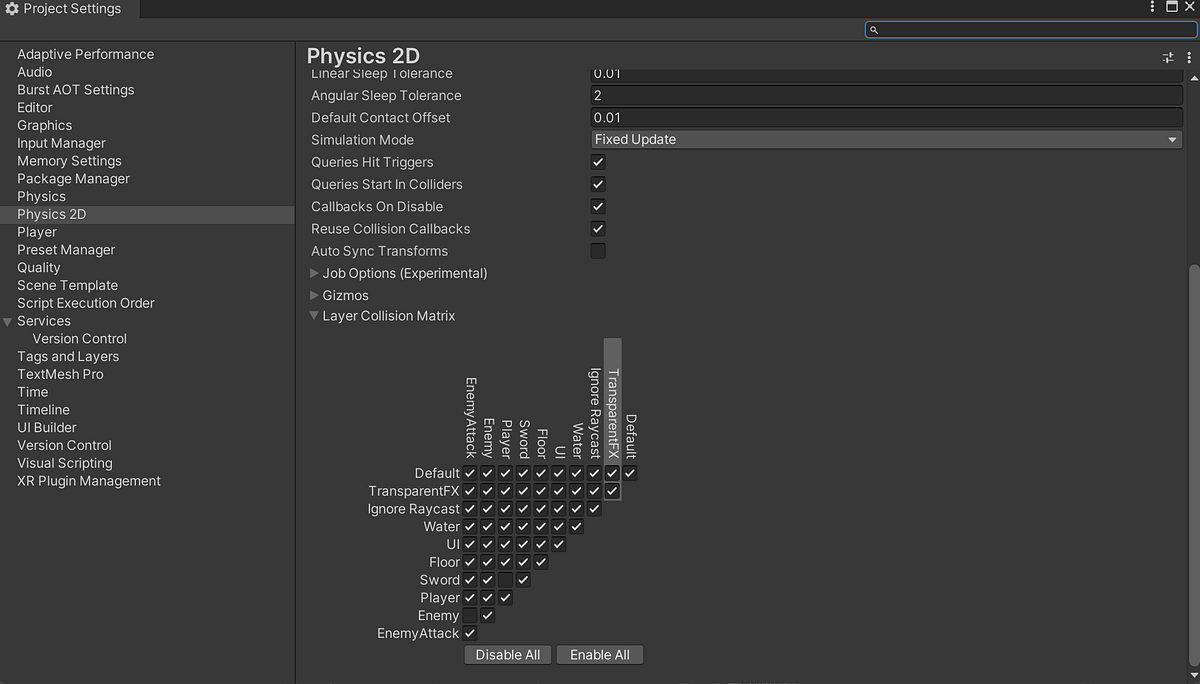Click the gear icon on Project Settings tab

coord(12,8)
